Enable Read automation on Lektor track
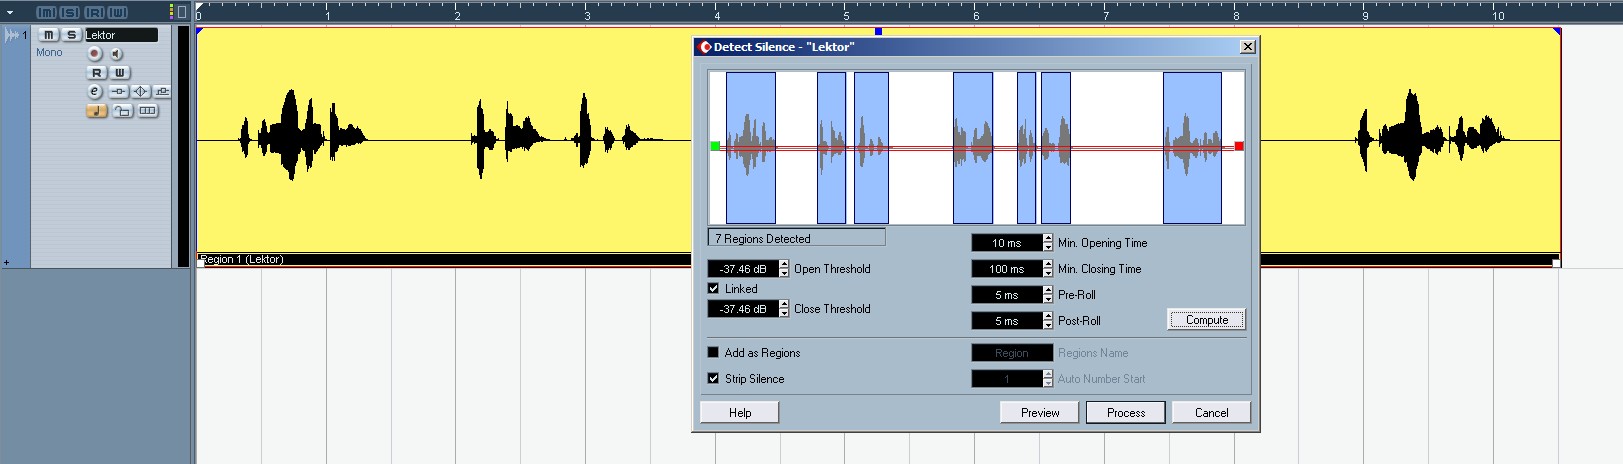 click(97, 73)
